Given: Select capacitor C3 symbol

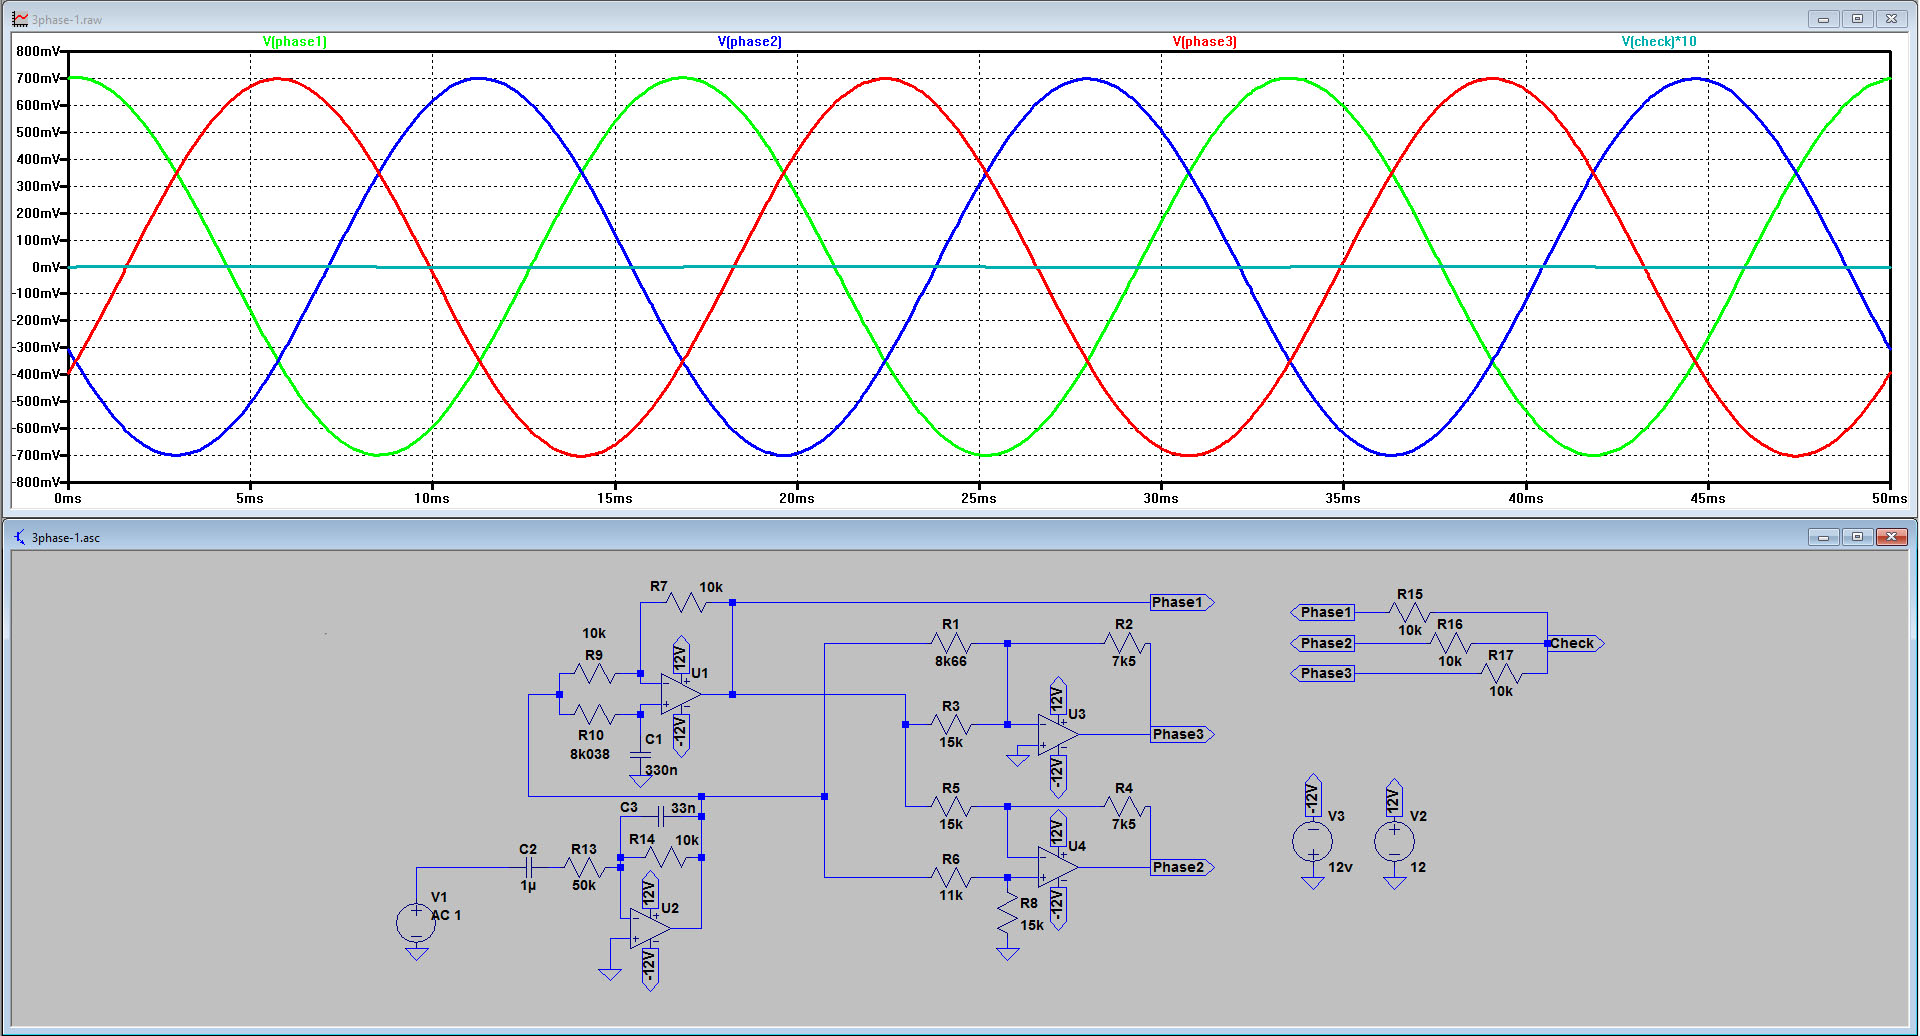Looking at the screenshot, I should tap(660, 816).
